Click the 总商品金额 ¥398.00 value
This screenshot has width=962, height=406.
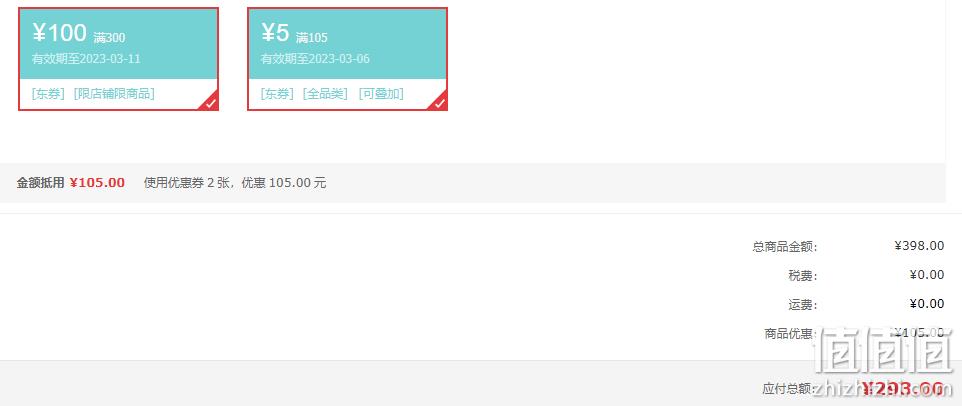[919, 246]
